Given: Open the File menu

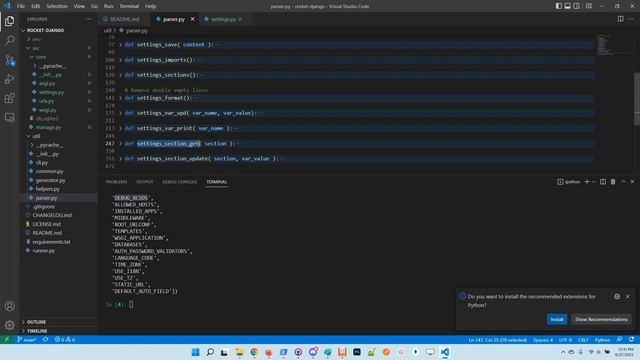Looking at the screenshot, I should [x=21, y=6].
